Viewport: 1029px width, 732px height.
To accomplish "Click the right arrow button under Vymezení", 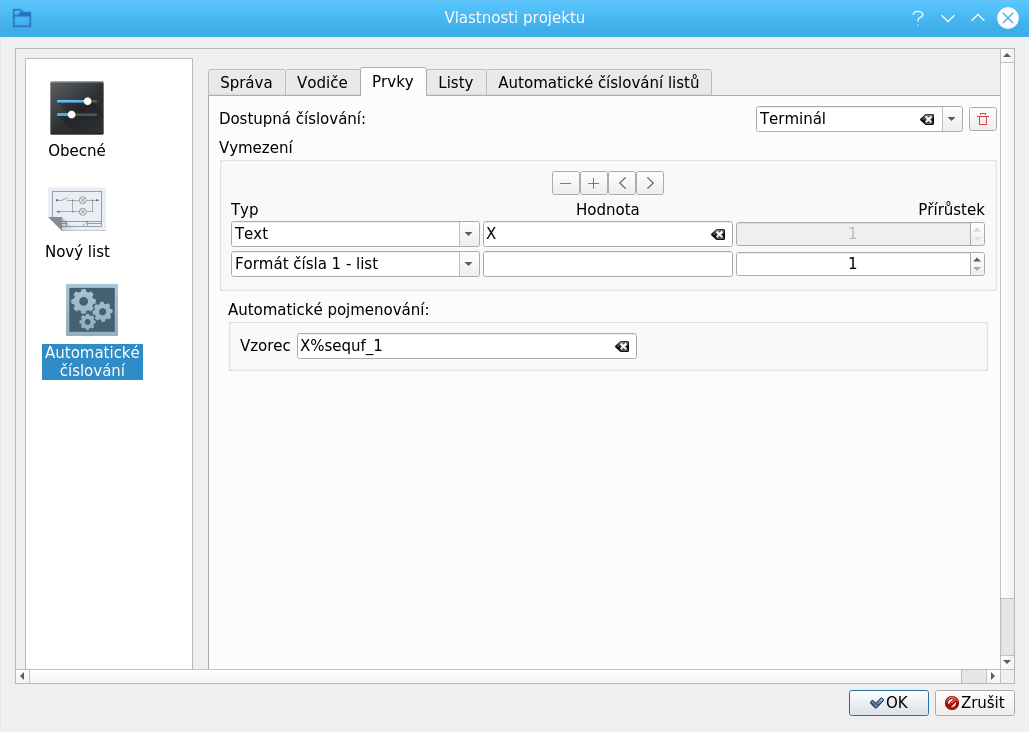I will click(650, 183).
